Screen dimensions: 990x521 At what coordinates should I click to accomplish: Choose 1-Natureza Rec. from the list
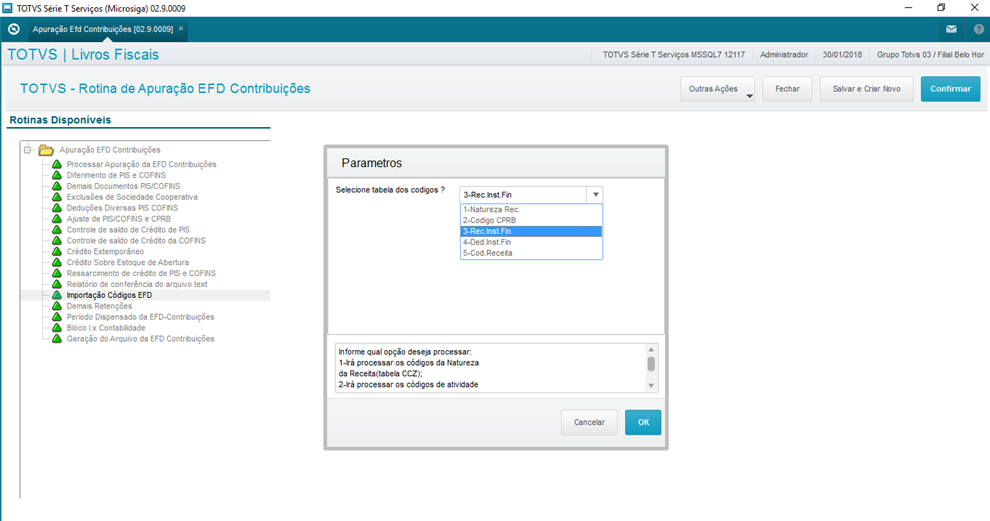[x=531, y=210]
